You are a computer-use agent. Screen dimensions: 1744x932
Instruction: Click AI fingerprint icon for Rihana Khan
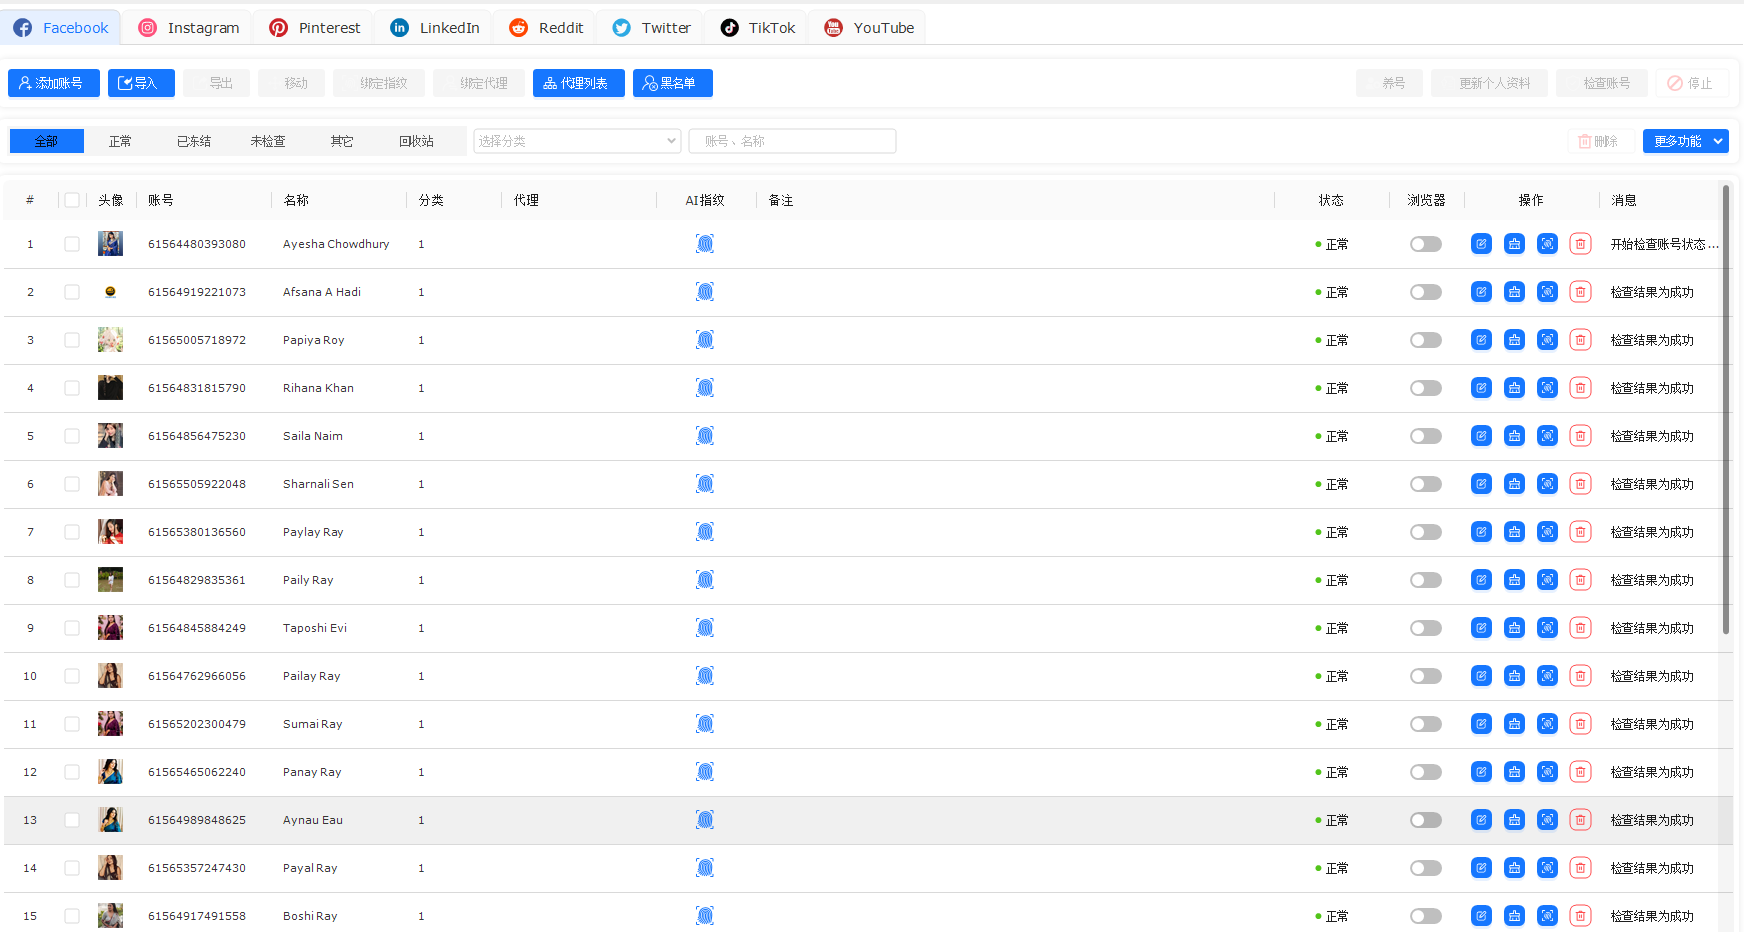(705, 388)
